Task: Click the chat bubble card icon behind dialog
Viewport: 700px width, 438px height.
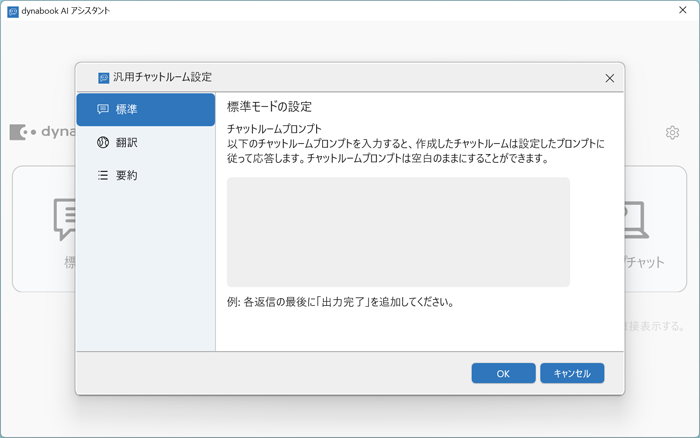Action: (65, 220)
